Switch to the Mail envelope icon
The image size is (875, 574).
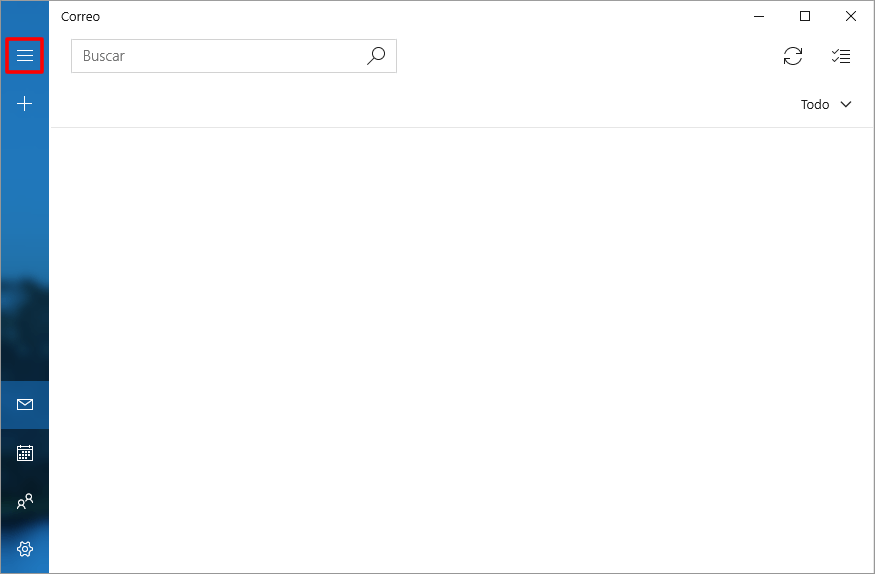(x=25, y=404)
